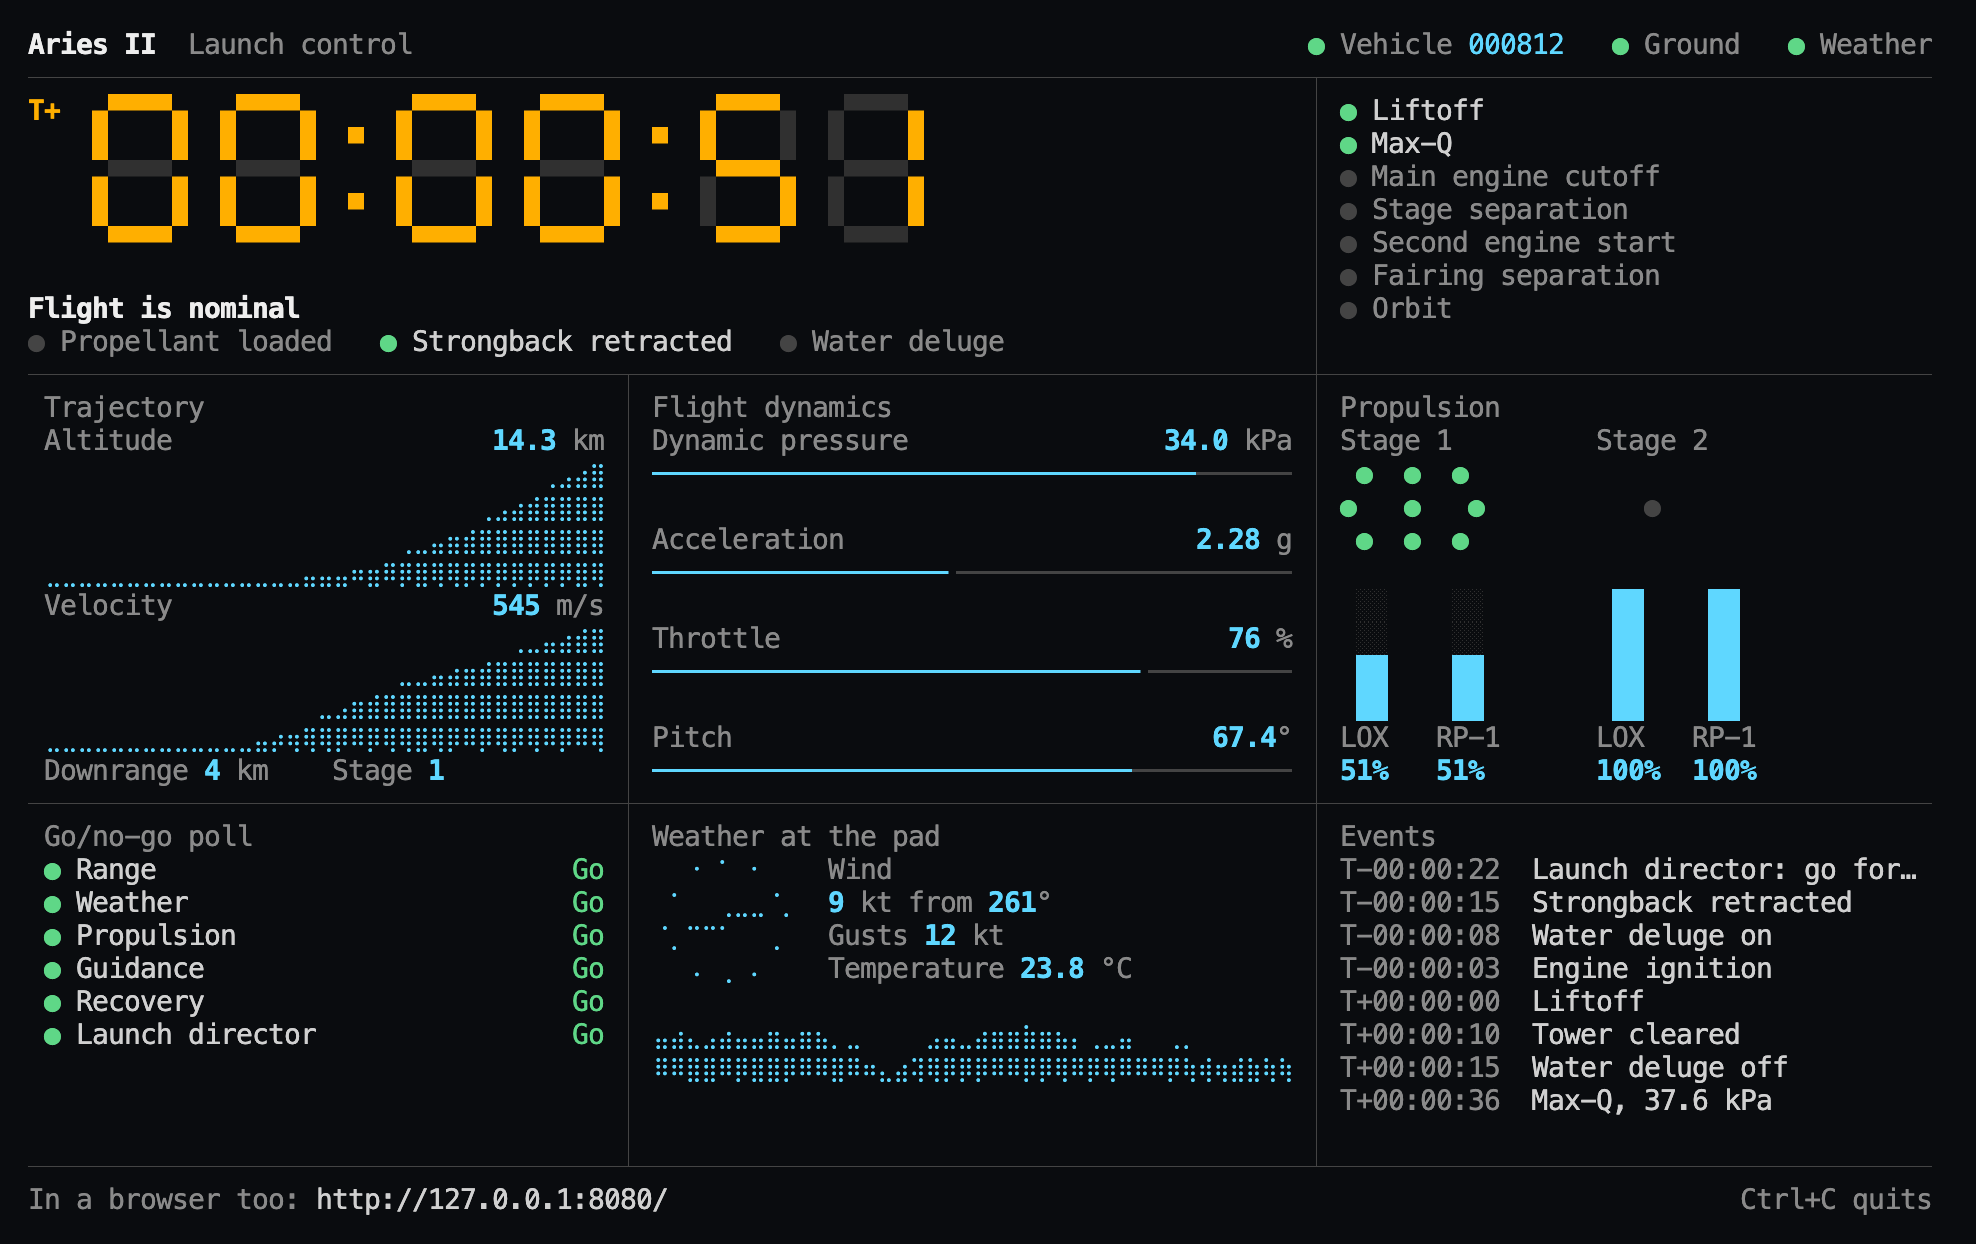Click the Fairing separation milestone label
The image size is (1976, 1244).
tap(1516, 275)
